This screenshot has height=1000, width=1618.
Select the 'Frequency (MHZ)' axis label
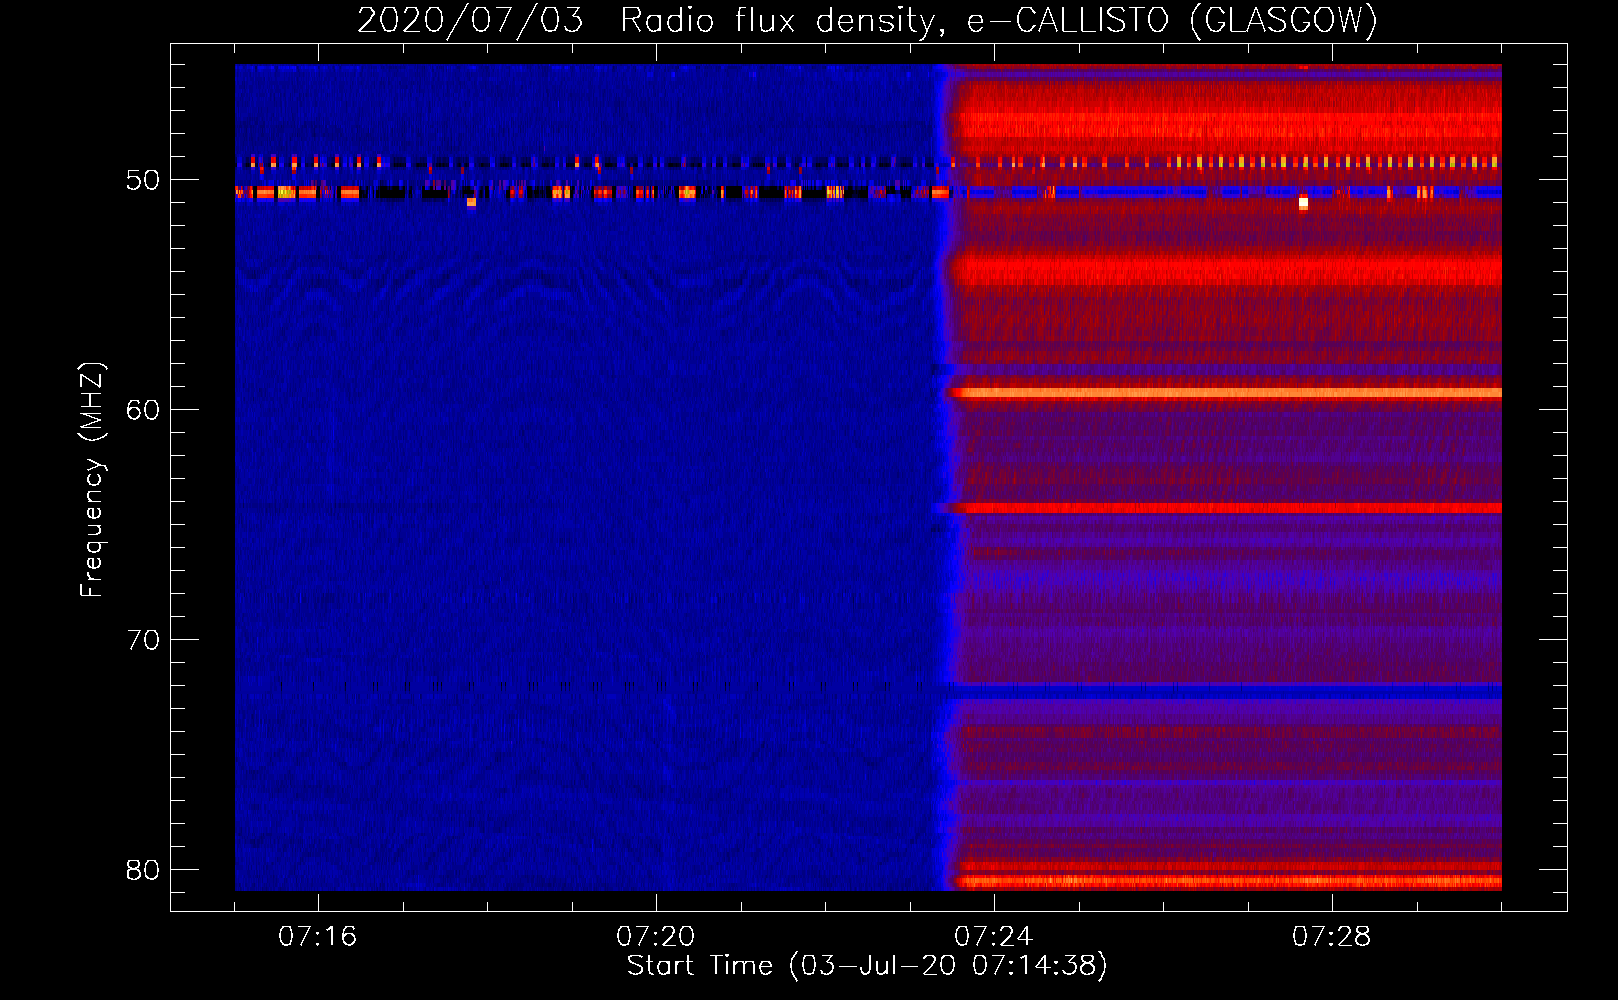[x=91, y=480]
